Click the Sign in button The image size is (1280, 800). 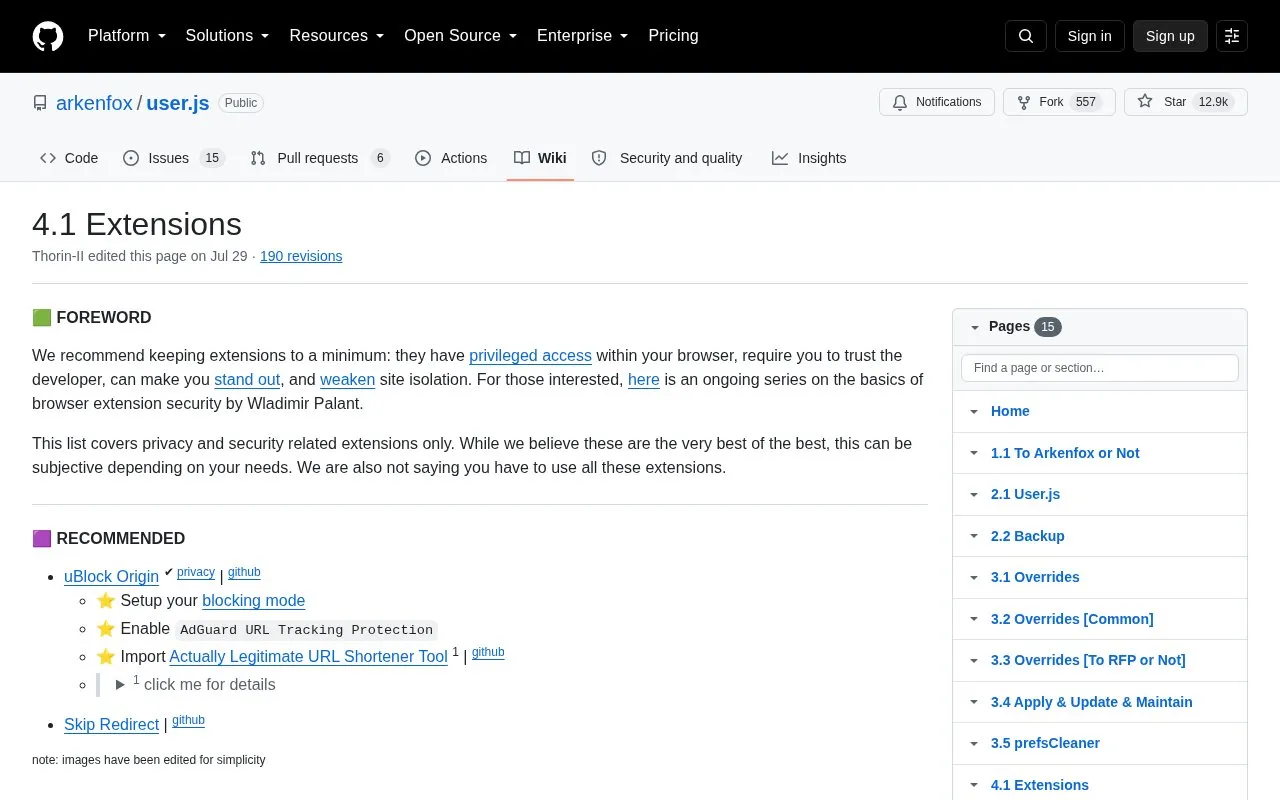(1089, 36)
